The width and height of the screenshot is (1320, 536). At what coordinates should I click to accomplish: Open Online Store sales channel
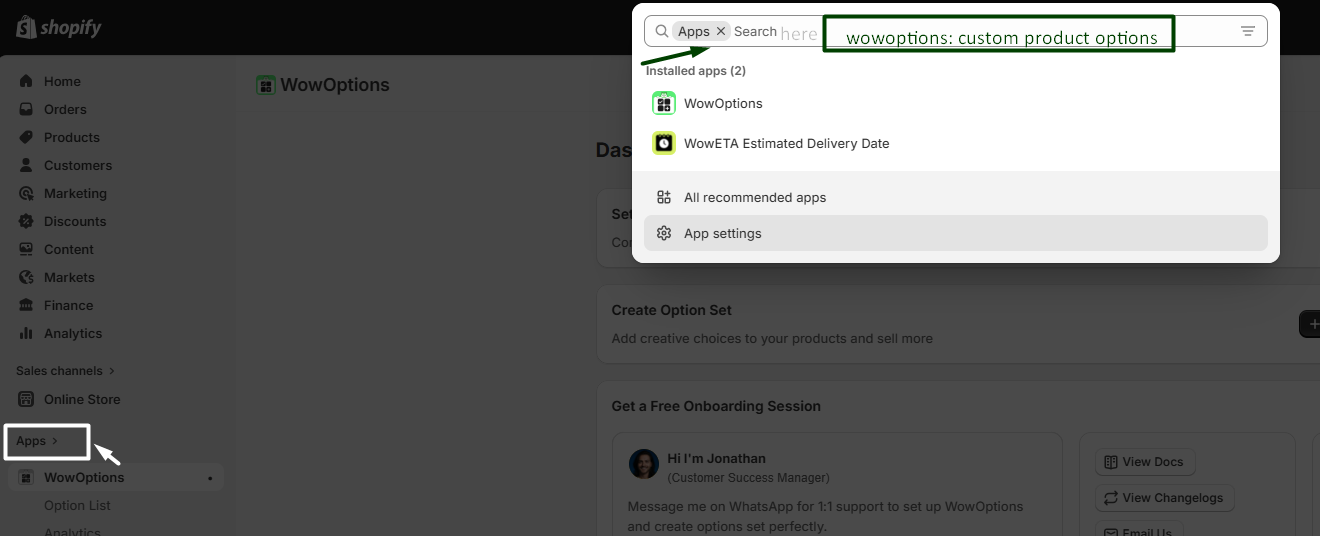[81, 399]
